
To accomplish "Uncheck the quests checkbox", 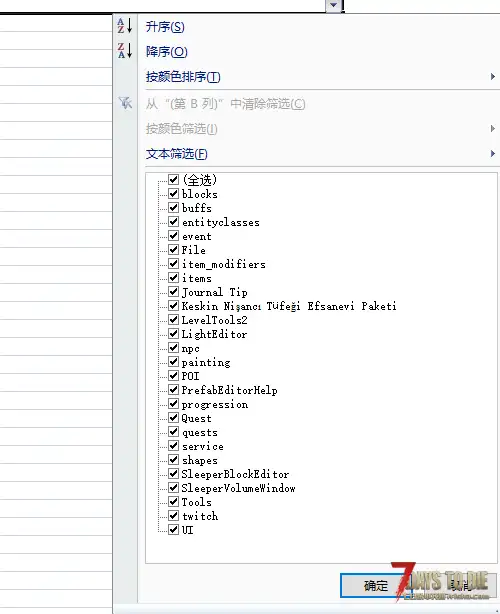I will pyautogui.click(x=173, y=432).
